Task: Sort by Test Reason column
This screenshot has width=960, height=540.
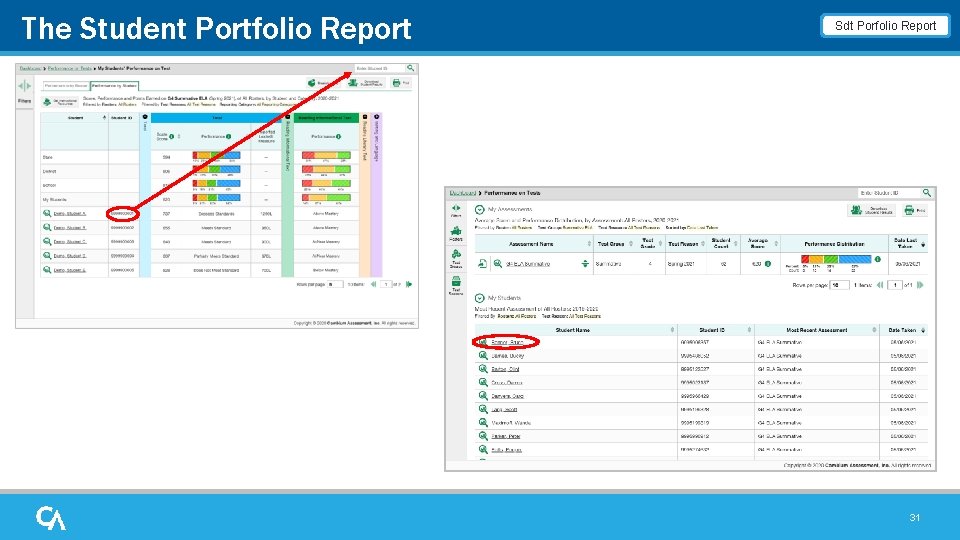Action: click(703, 244)
